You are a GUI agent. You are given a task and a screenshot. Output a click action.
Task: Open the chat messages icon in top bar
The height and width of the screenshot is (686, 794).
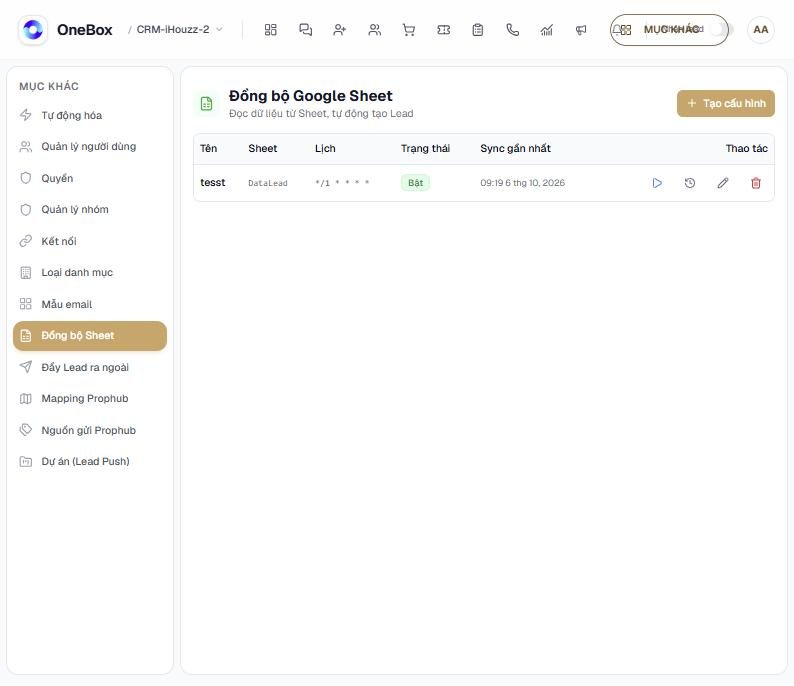coord(305,30)
